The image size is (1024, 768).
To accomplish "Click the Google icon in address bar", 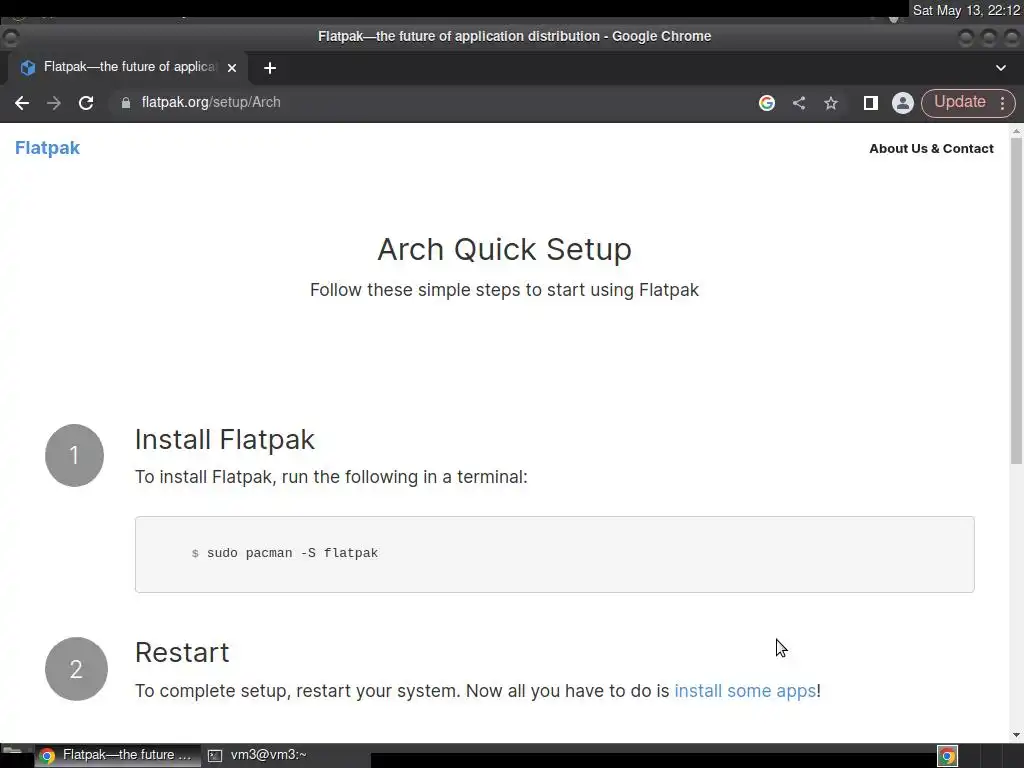I will (767, 103).
